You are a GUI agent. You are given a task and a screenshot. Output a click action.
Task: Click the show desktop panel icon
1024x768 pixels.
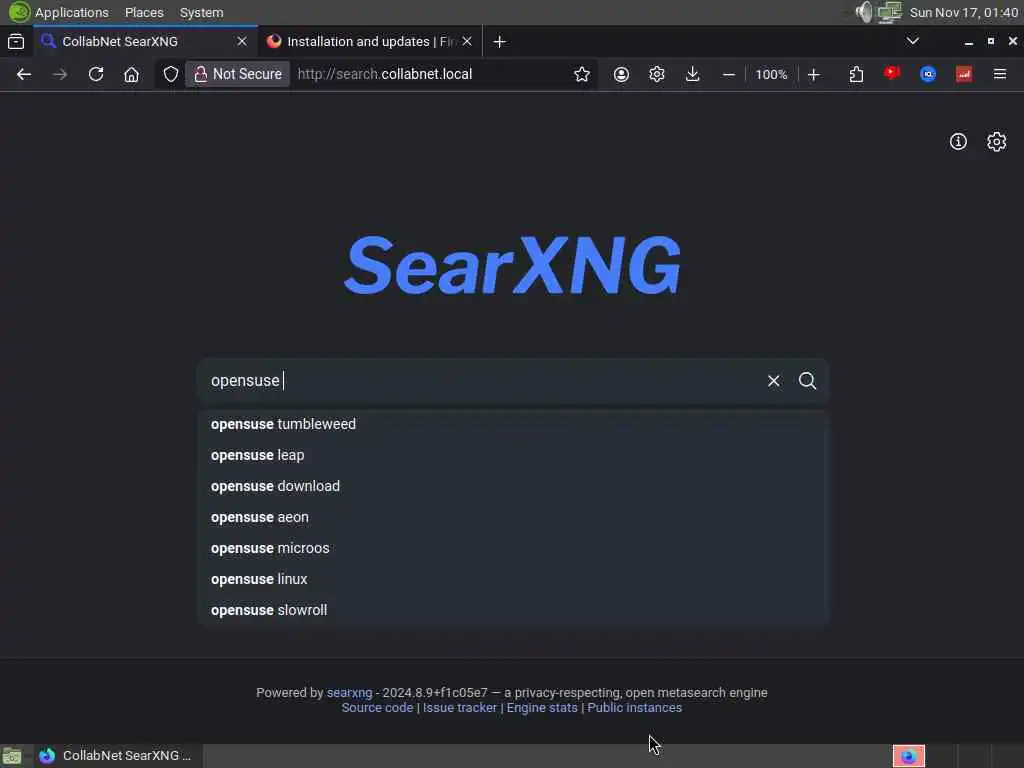12,756
